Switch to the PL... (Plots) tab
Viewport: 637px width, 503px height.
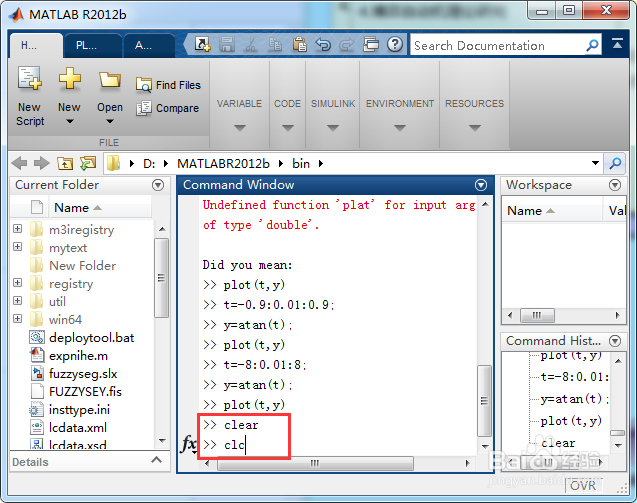click(93, 46)
